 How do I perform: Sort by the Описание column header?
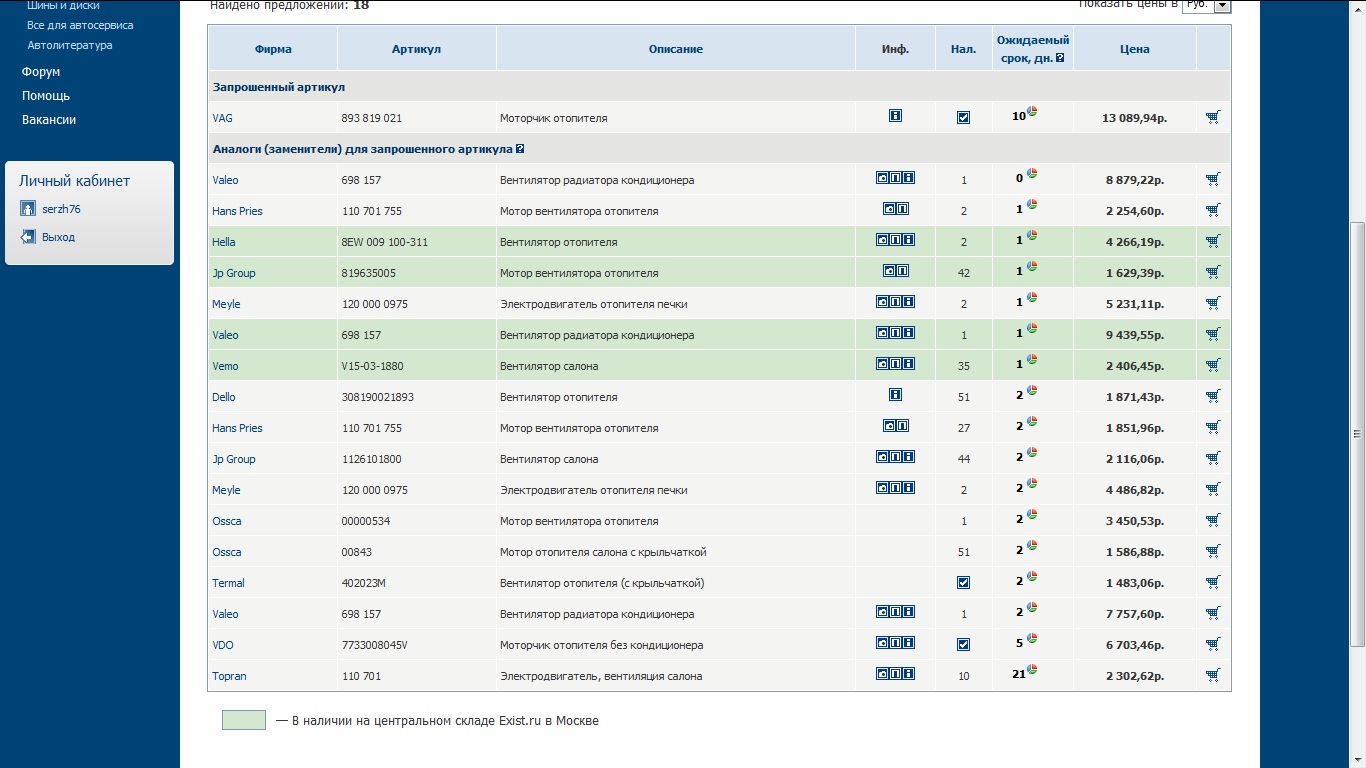coord(676,49)
